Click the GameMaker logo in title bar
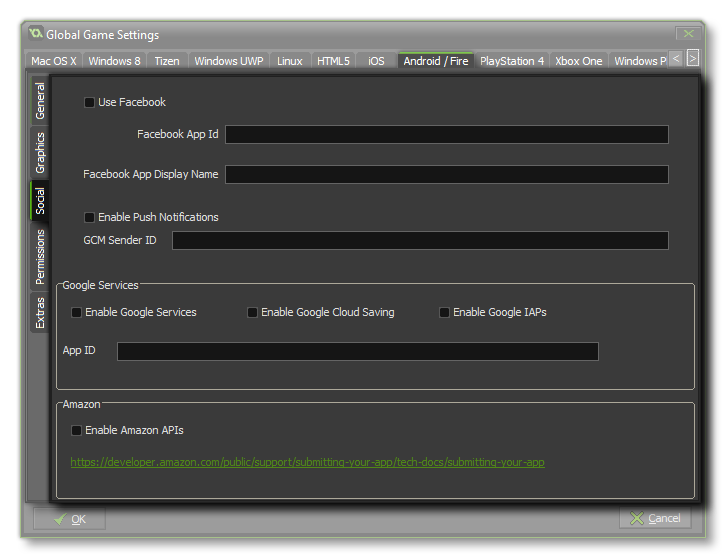This screenshot has width=726, height=558. [x=35, y=35]
